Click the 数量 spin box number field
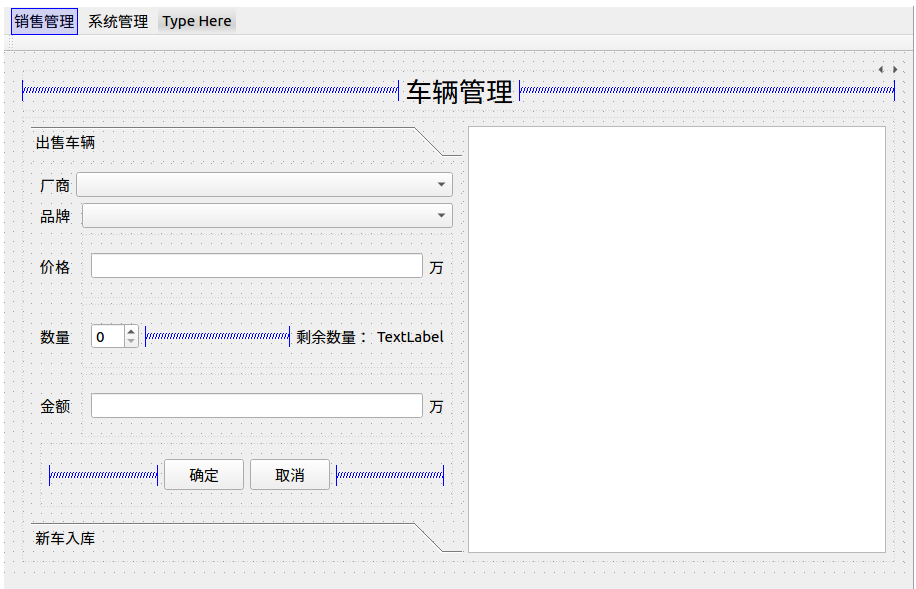Image resolution: width=916 pixels, height=589 pixels. 107,337
